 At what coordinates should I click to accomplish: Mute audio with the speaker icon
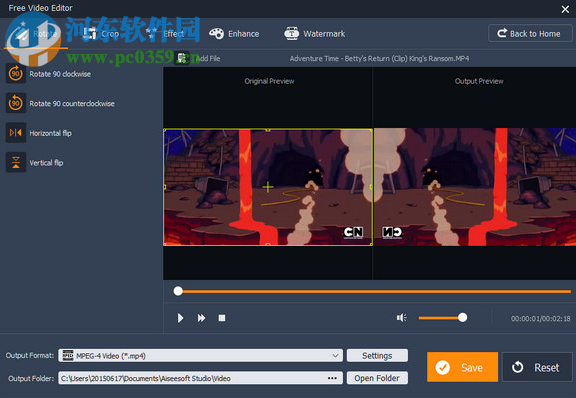pyautogui.click(x=402, y=318)
